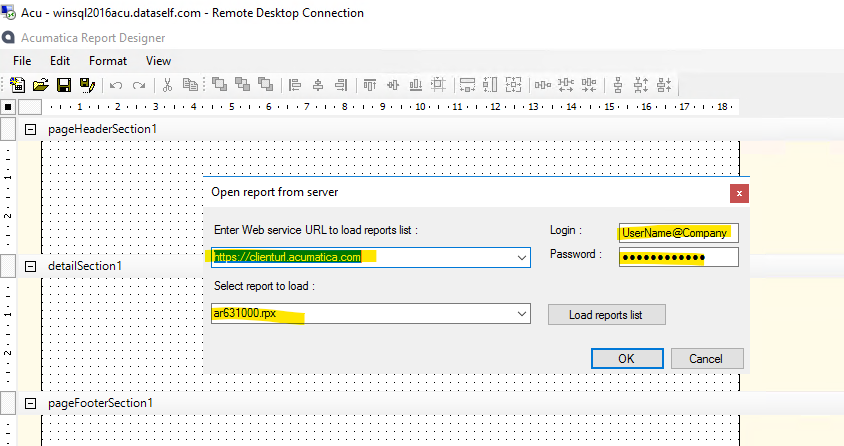844x446 pixels.
Task: Click the Align Lefts toolbar icon
Action: click(295, 85)
